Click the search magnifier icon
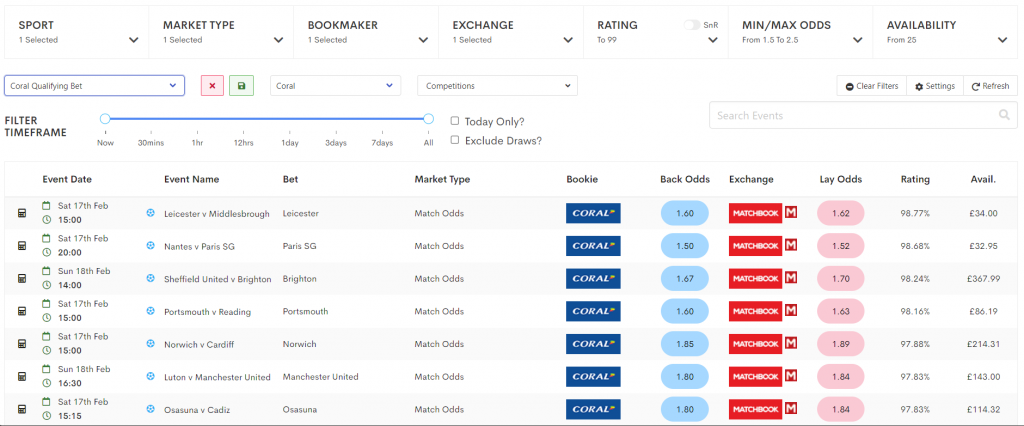The image size is (1024, 426). coord(1004,116)
